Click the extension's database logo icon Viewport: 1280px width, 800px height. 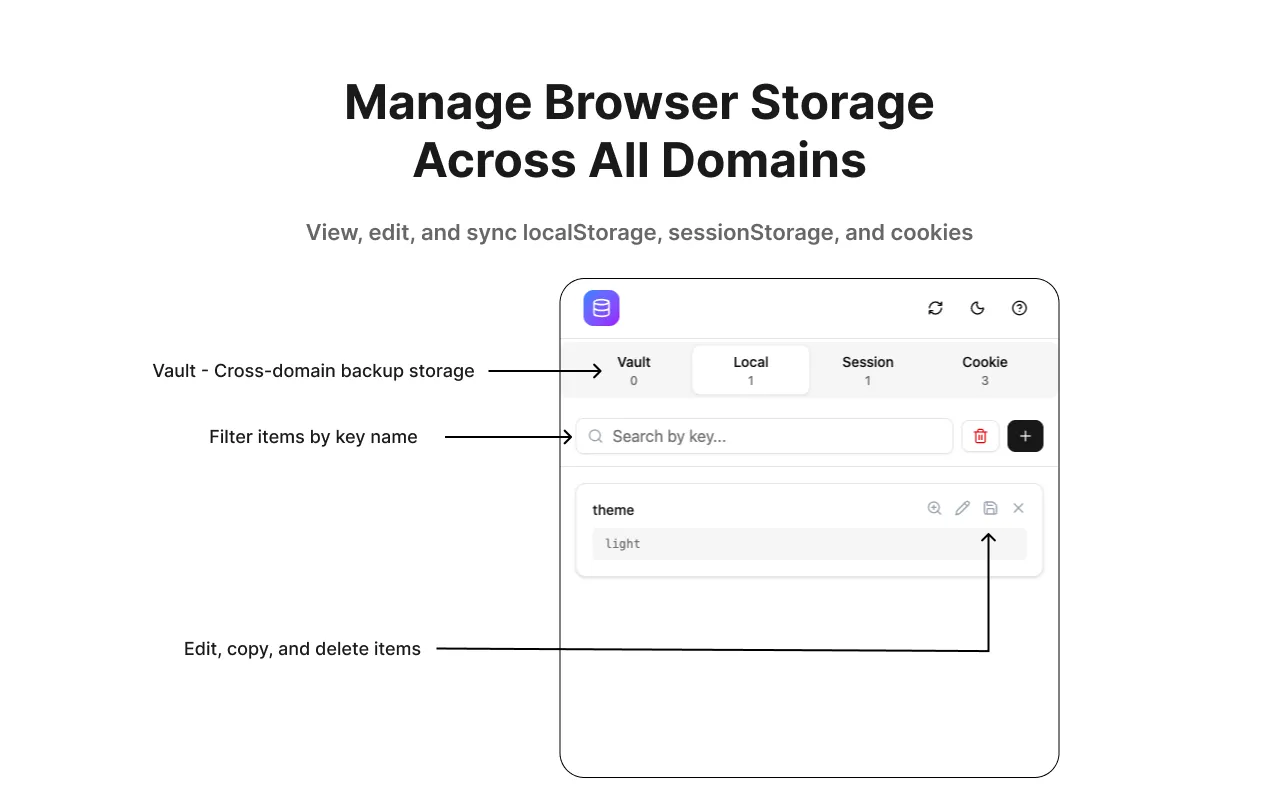click(x=601, y=308)
